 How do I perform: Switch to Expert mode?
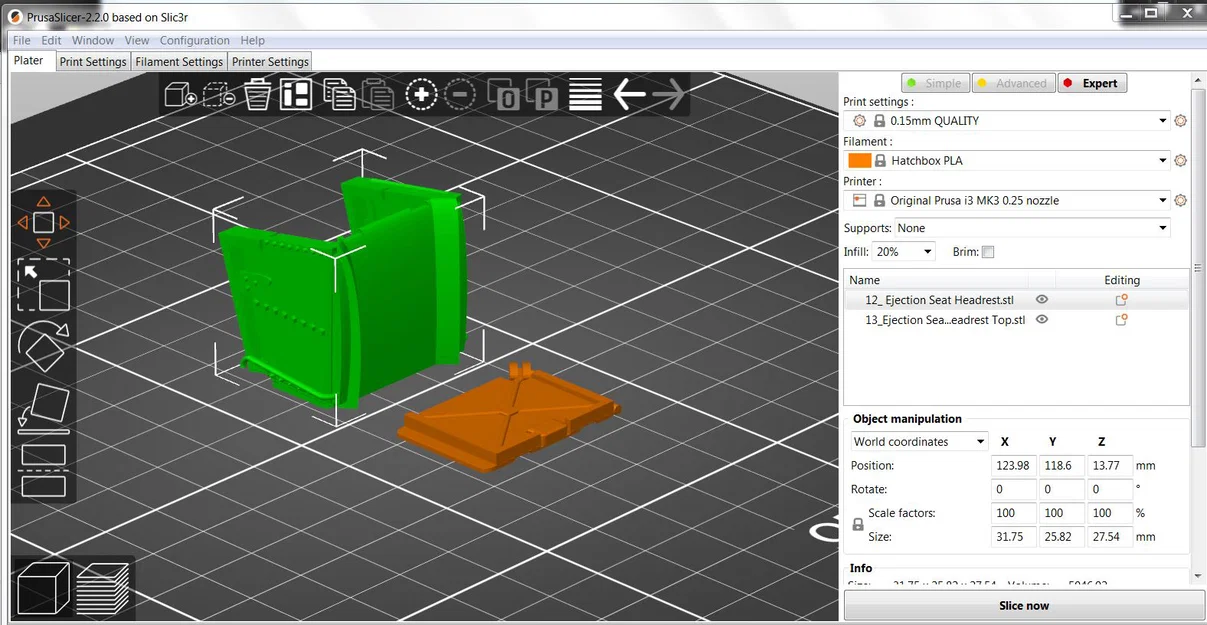(1091, 83)
